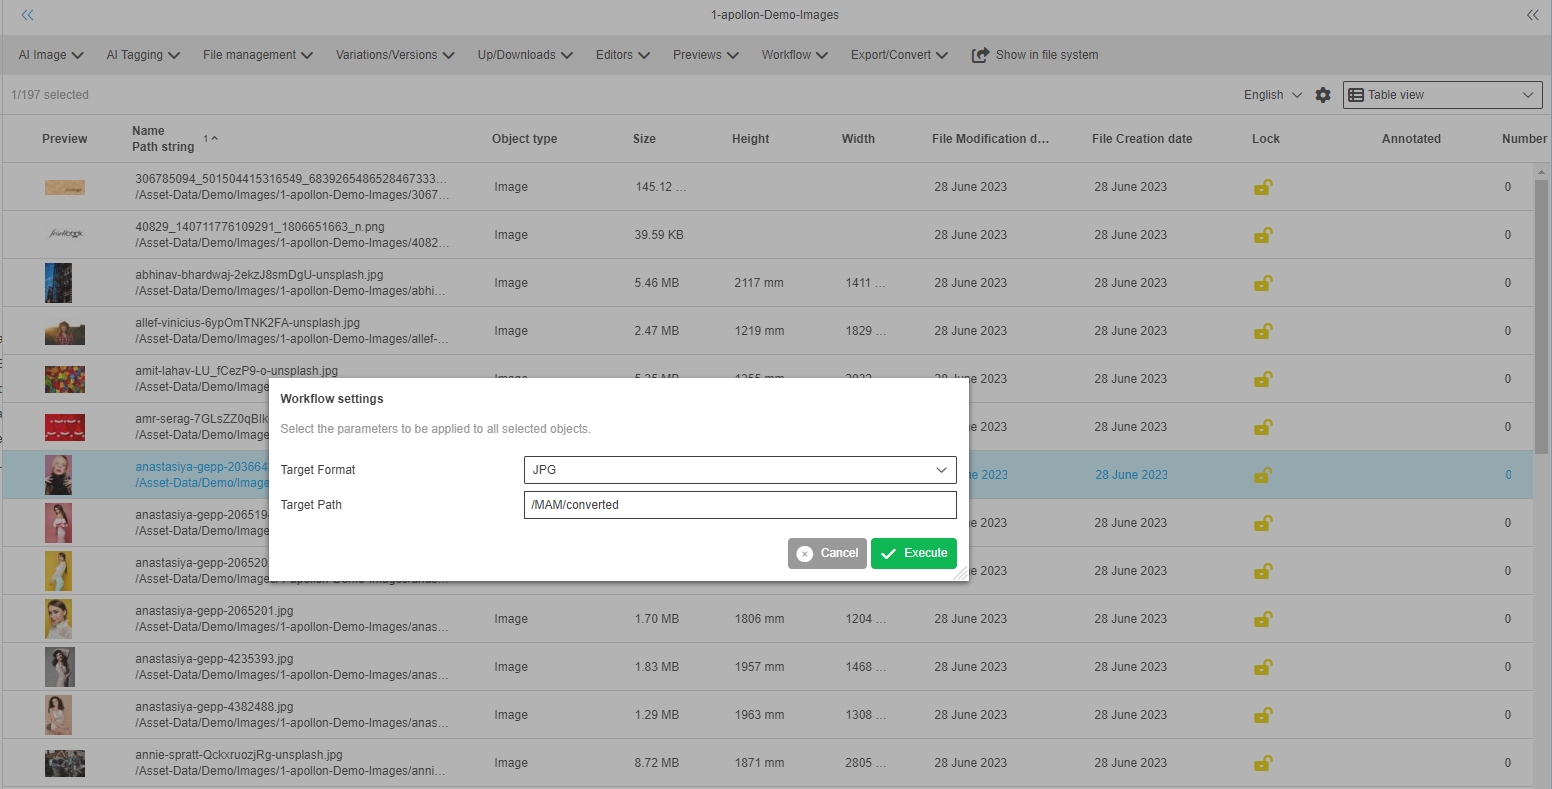Sort by the Name column header
This screenshot has height=789, width=1552.
point(148,131)
